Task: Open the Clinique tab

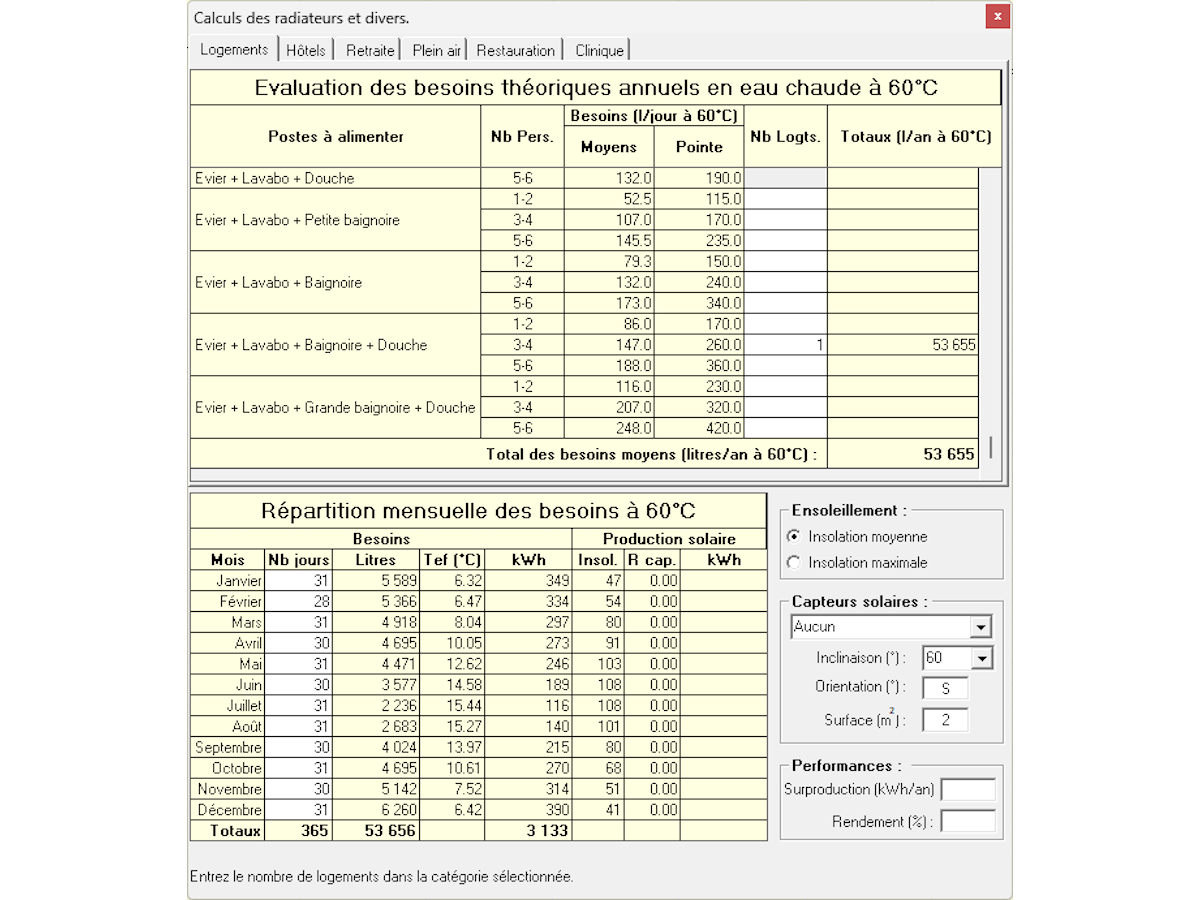Action: (x=599, y=50)
